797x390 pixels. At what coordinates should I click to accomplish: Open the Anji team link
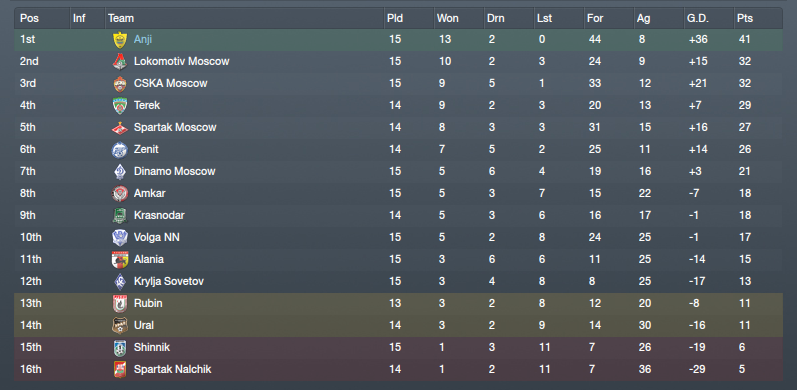click(143, 39)
